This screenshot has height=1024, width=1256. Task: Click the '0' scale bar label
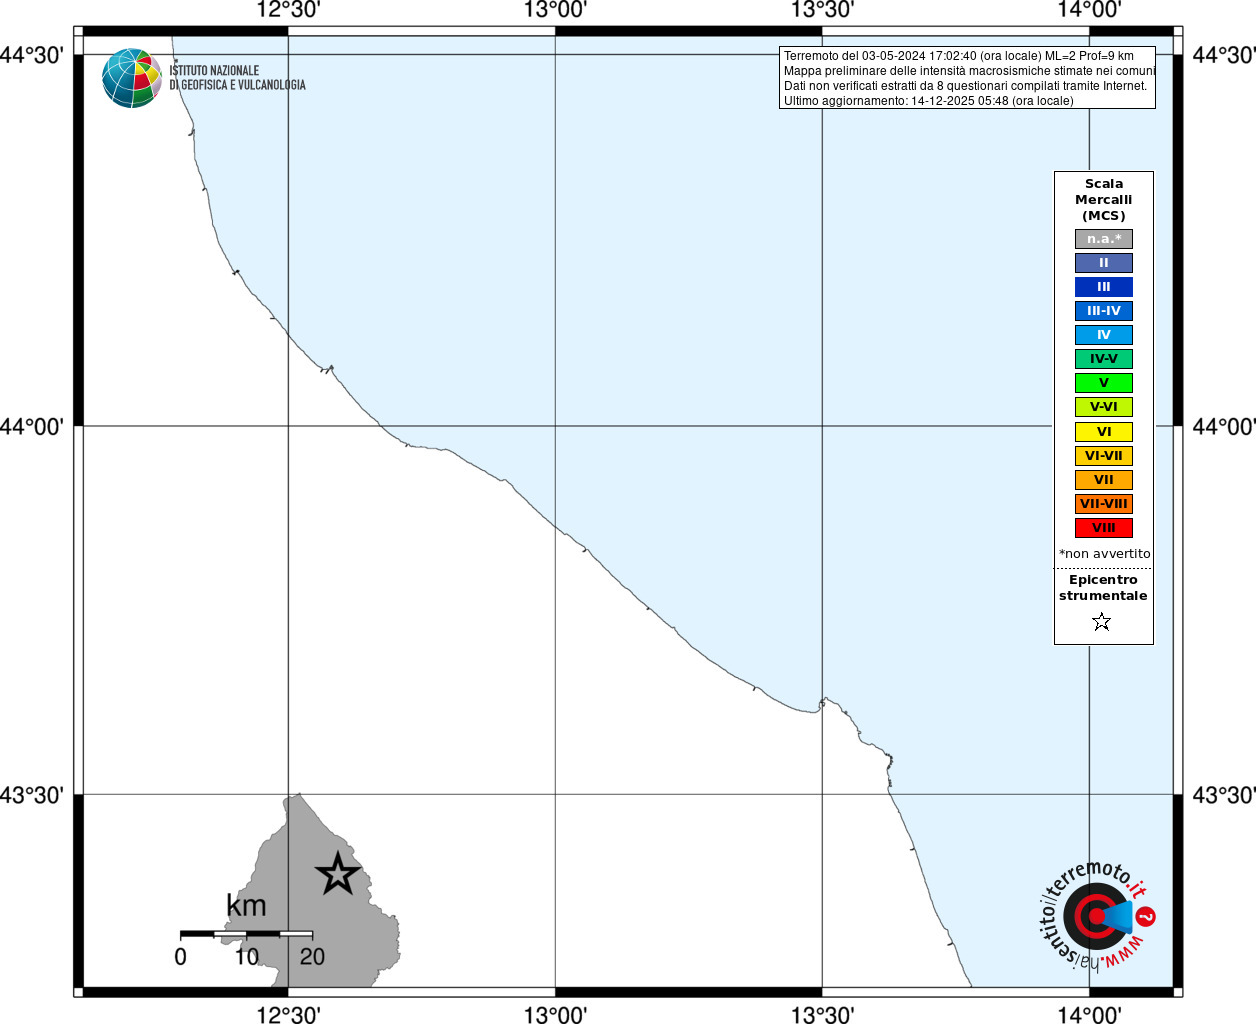coord(180,957)
